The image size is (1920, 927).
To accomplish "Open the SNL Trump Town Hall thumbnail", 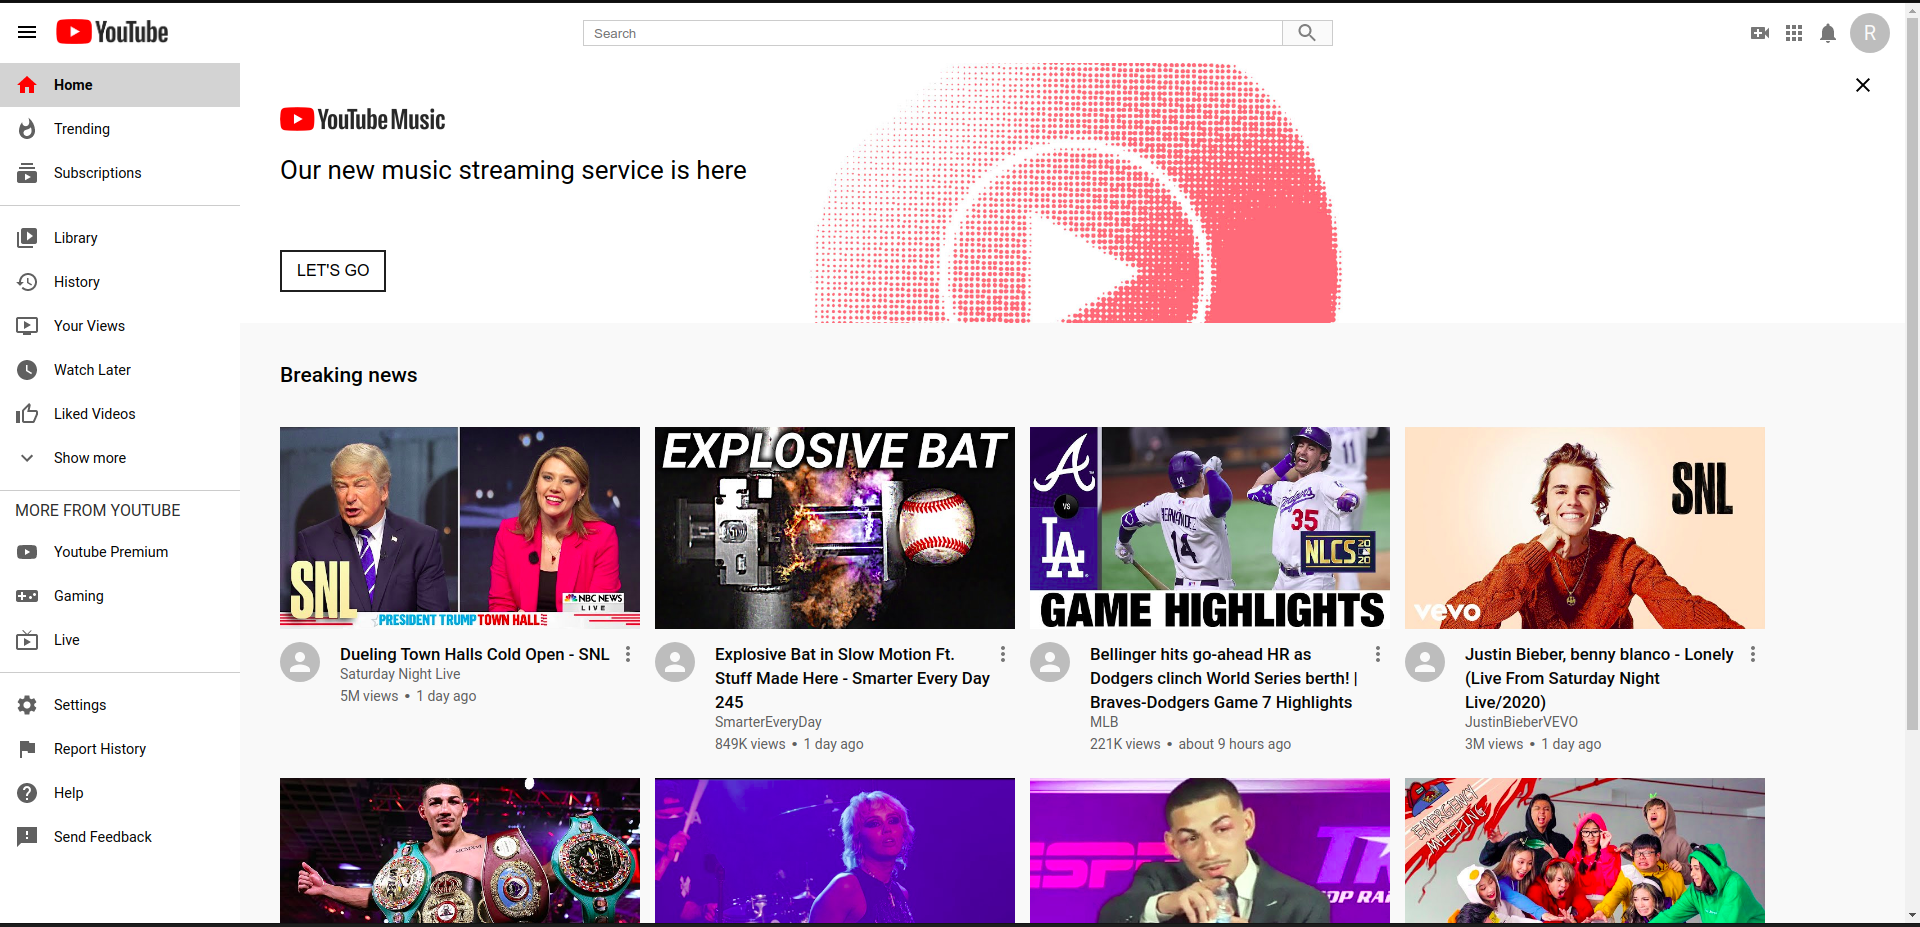I will point(460,528).
